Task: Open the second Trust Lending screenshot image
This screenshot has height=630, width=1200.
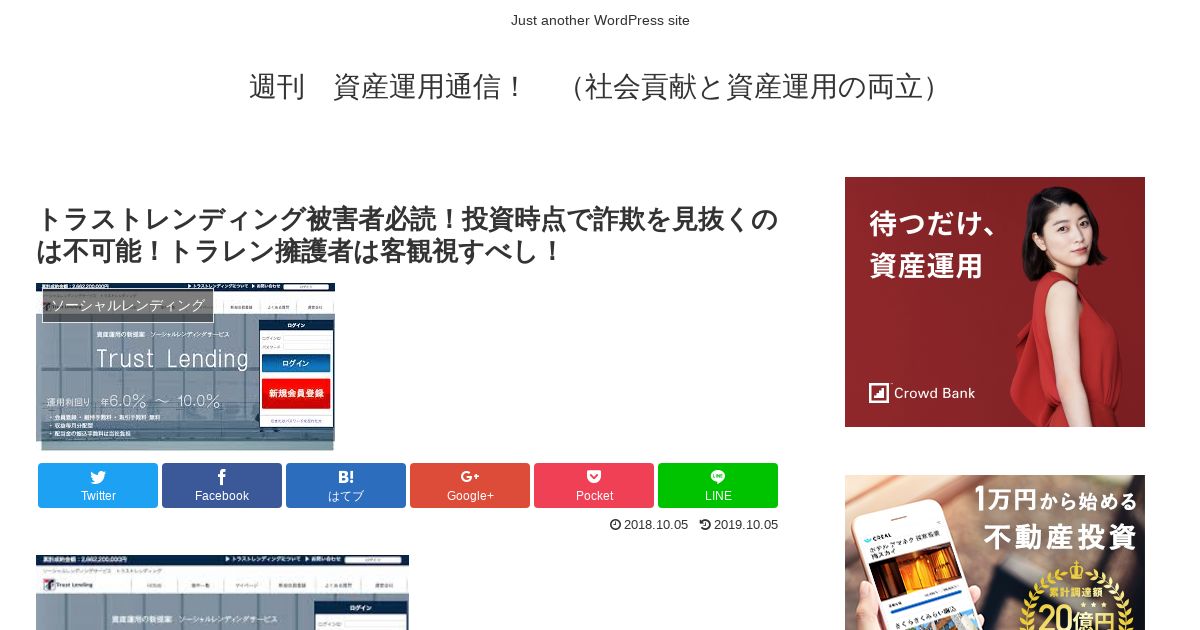Action: (222, 592)
